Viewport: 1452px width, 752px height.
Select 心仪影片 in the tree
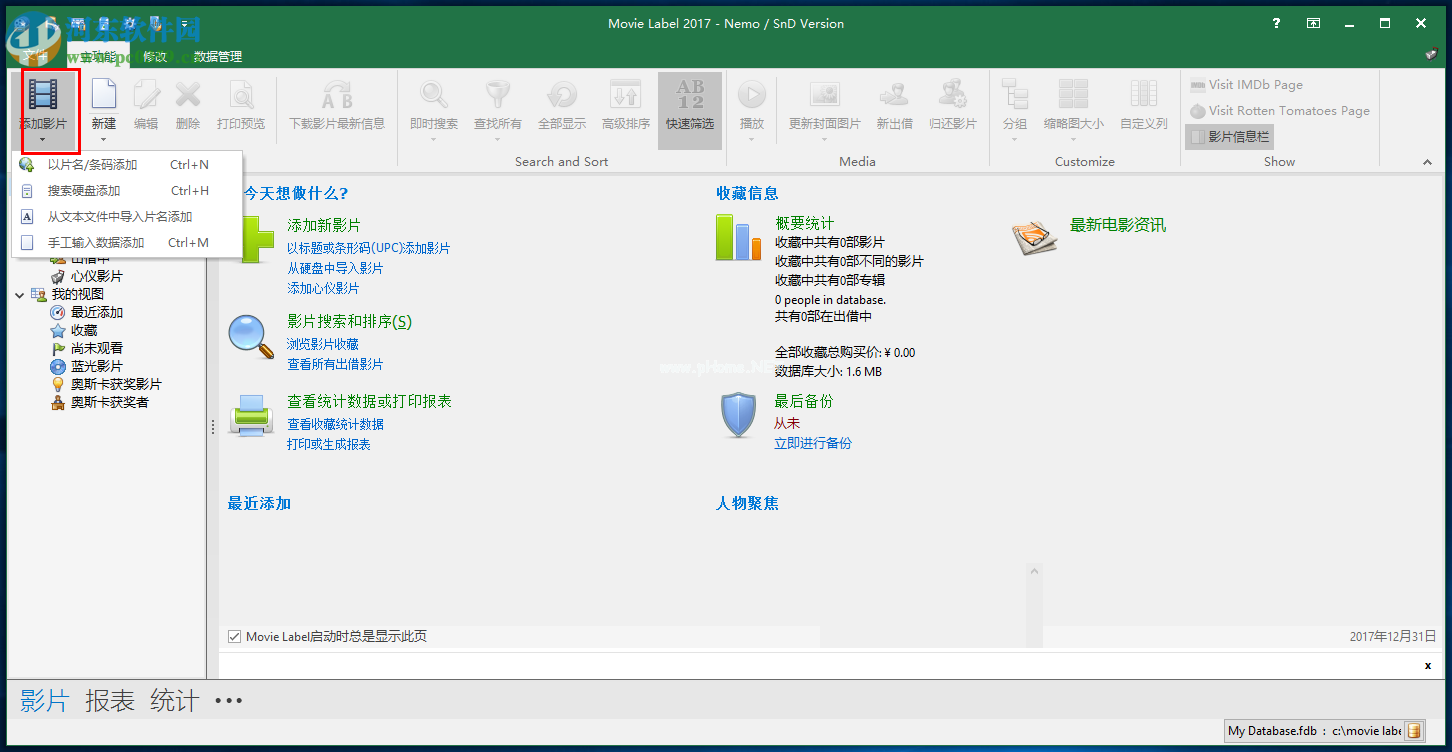[97, 276]
